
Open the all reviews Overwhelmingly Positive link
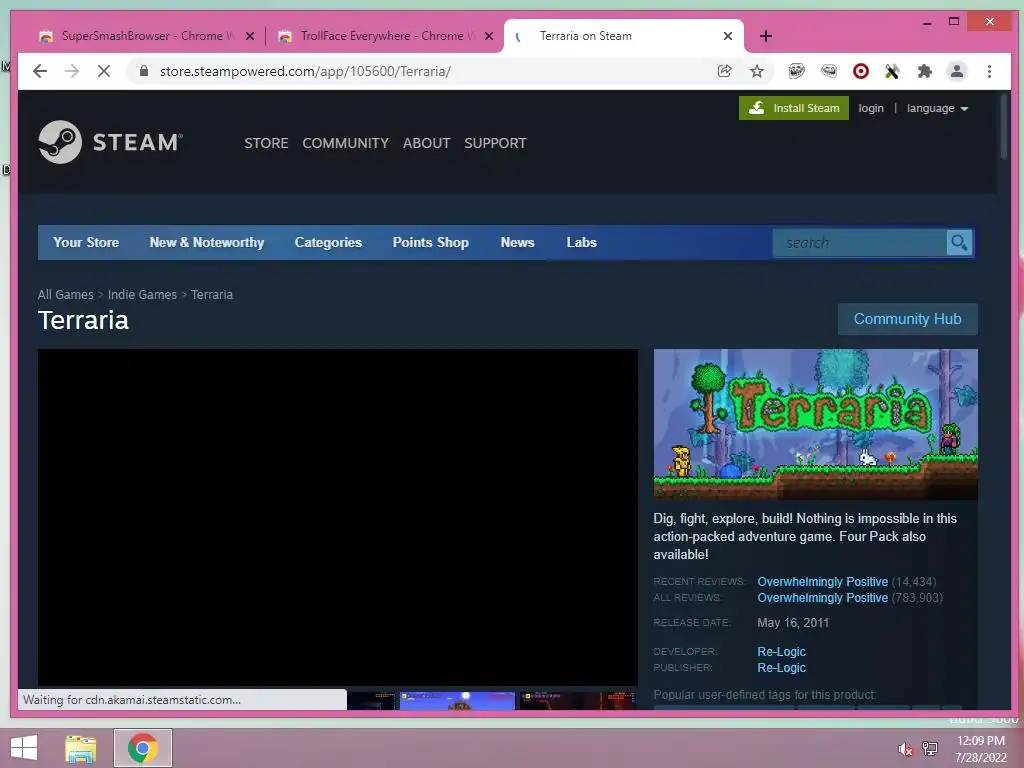click(822, 598)
